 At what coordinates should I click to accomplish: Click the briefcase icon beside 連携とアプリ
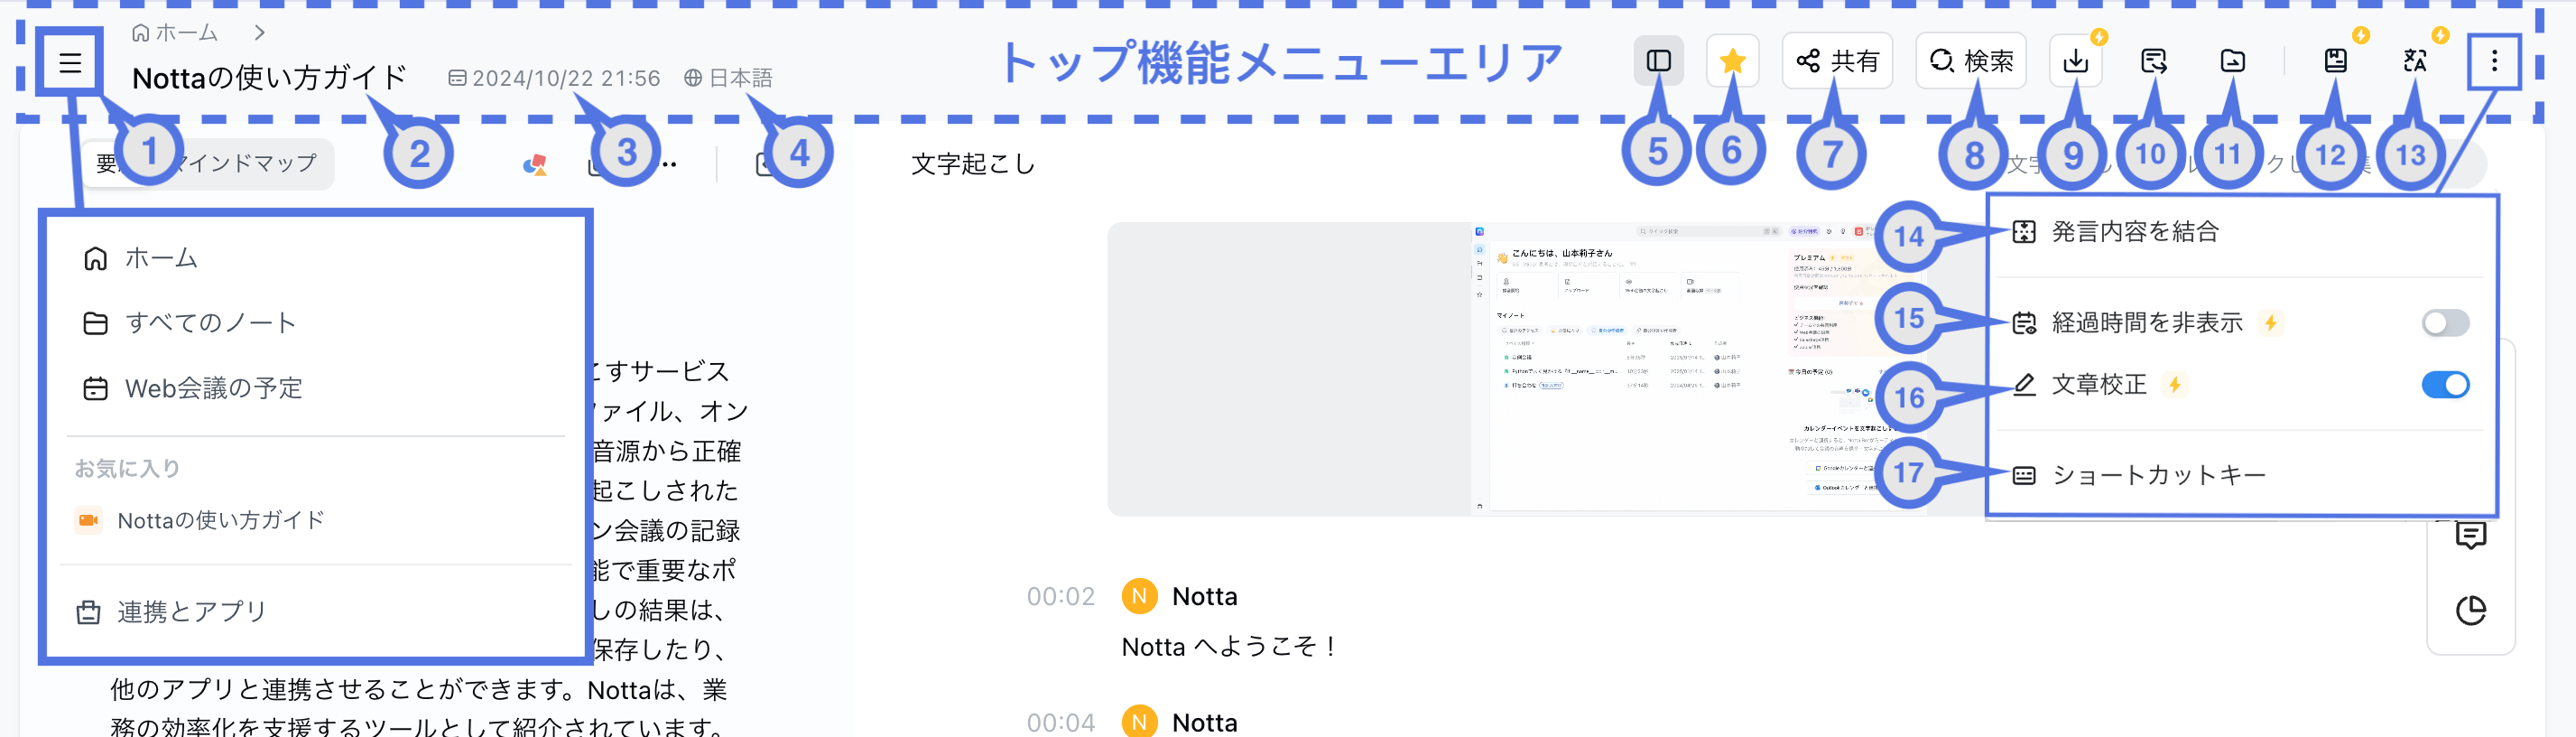pyautogui.click(x=88, y=612)
